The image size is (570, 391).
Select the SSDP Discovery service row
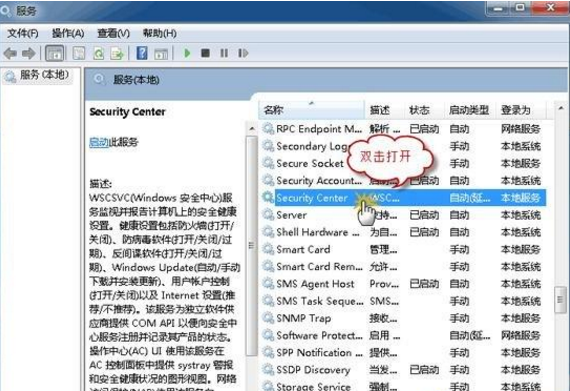(x=404, y=370)
